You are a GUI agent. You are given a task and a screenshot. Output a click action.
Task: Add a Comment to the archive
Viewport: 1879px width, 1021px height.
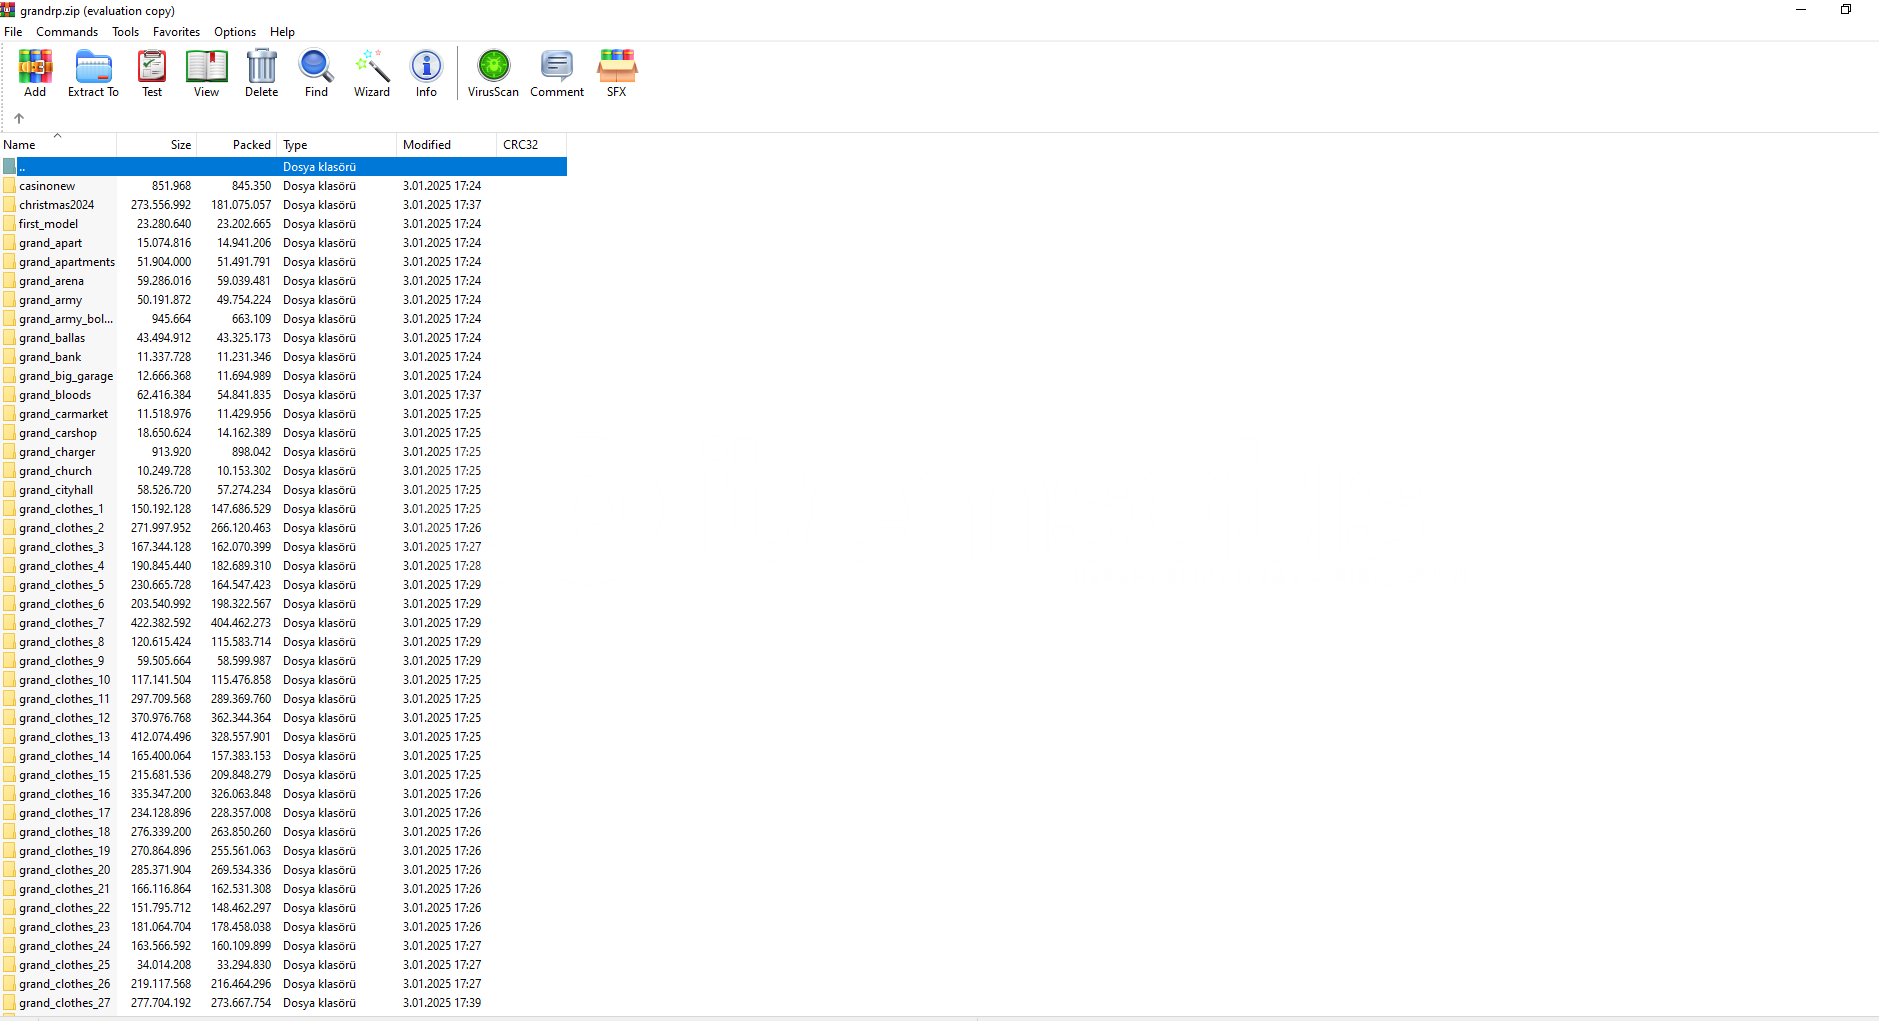(557, 73)
